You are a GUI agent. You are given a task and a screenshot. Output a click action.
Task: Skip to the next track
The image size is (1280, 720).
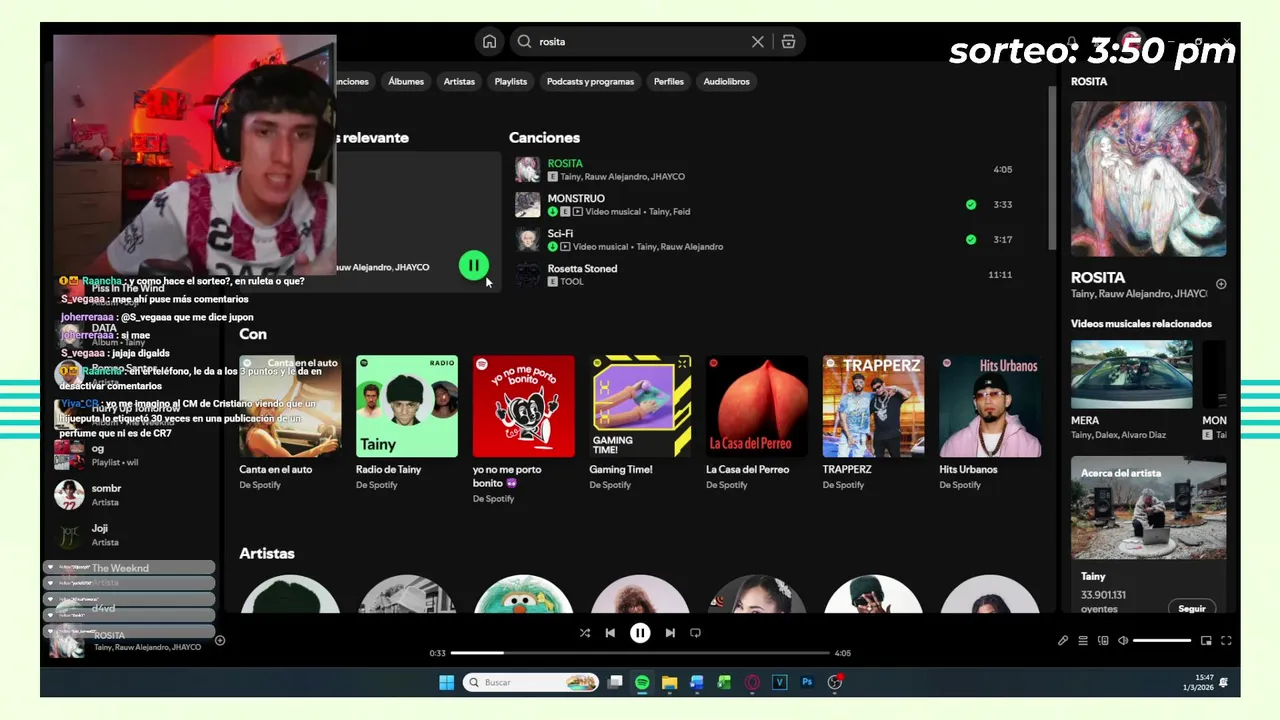[x=670, y=633]
